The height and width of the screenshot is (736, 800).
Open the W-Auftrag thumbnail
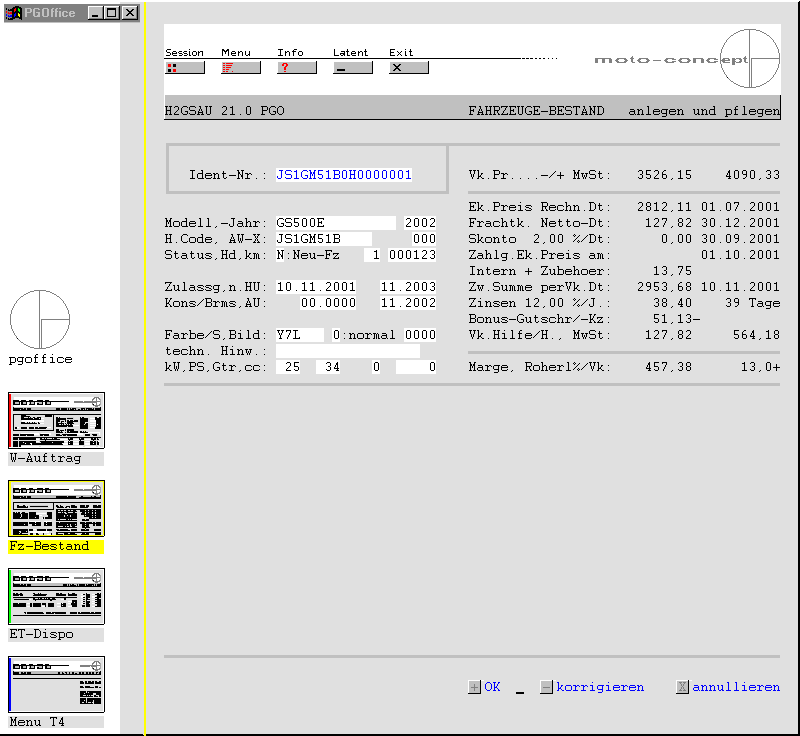tap(57, 420)
